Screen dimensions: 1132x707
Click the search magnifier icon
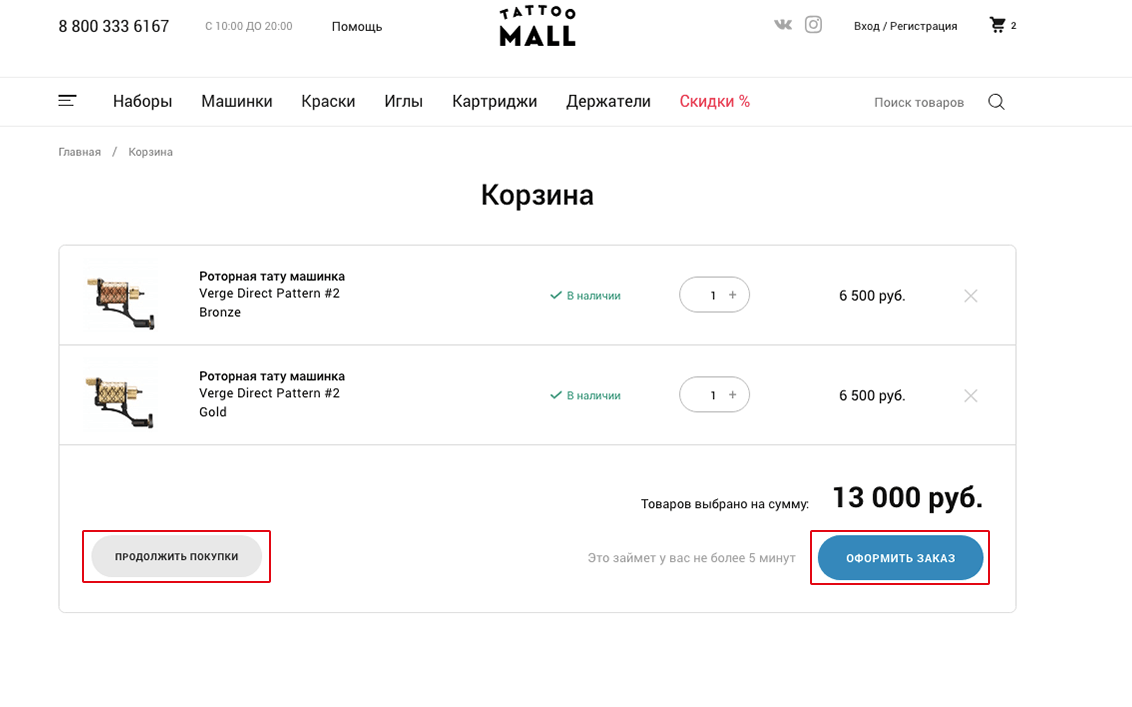996,102
